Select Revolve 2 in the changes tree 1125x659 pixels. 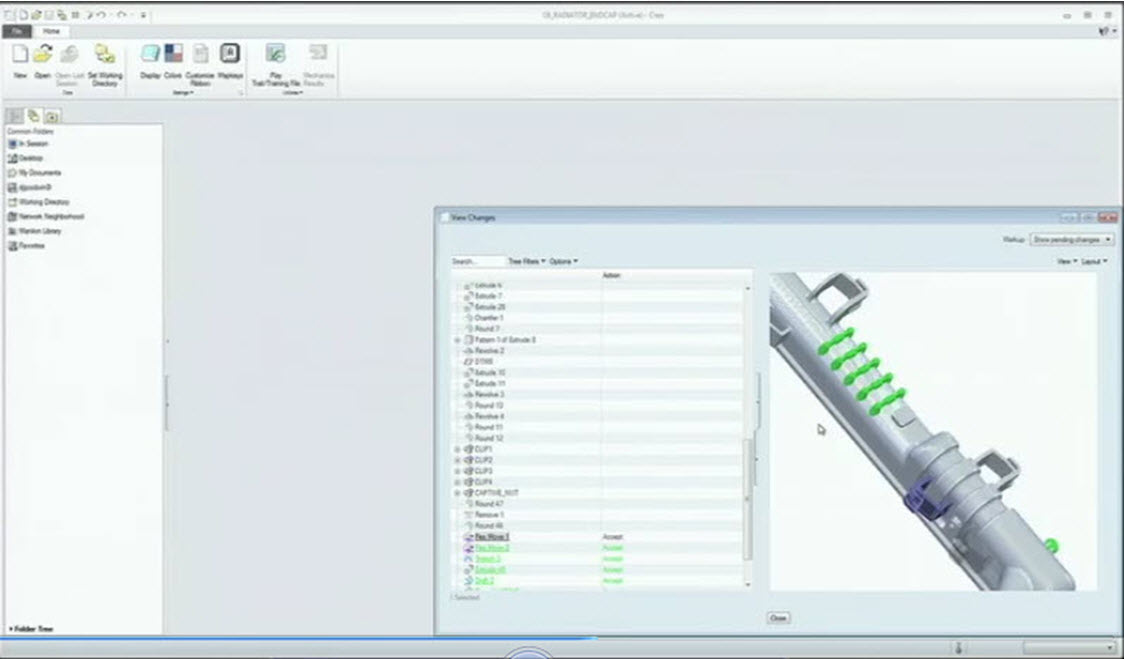click(x=489, y=350)
